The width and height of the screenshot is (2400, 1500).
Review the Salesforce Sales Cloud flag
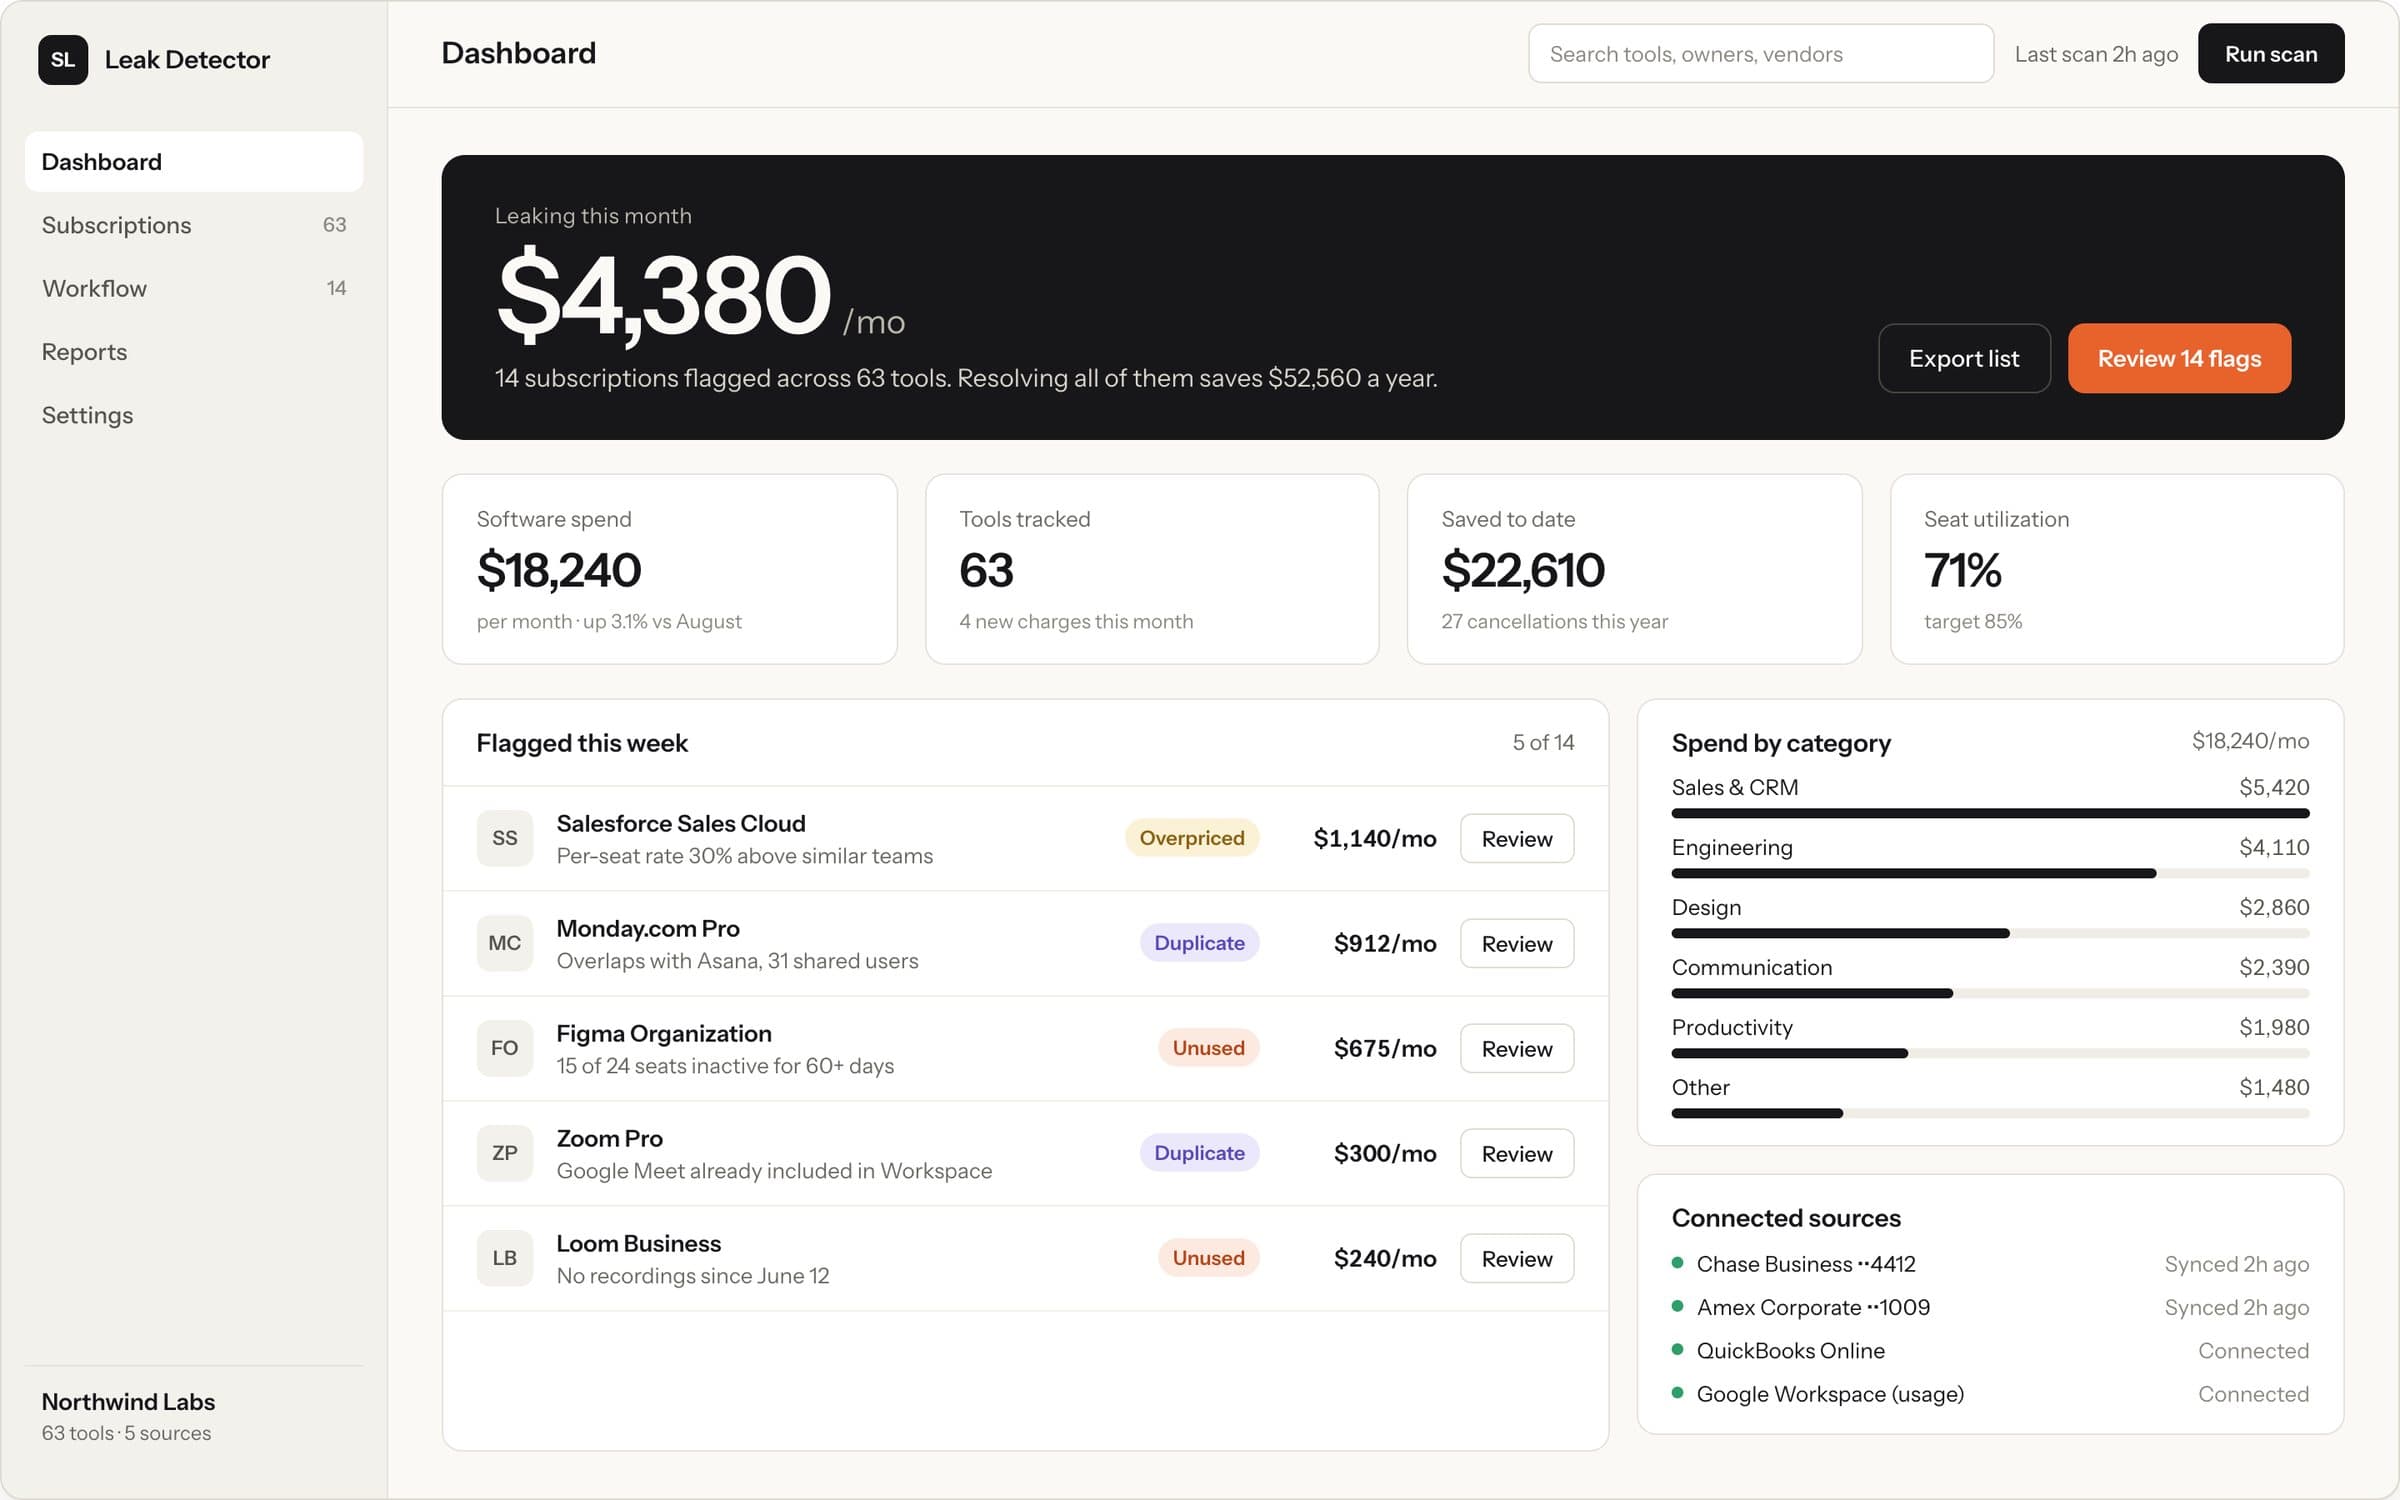coord(1517,838)
